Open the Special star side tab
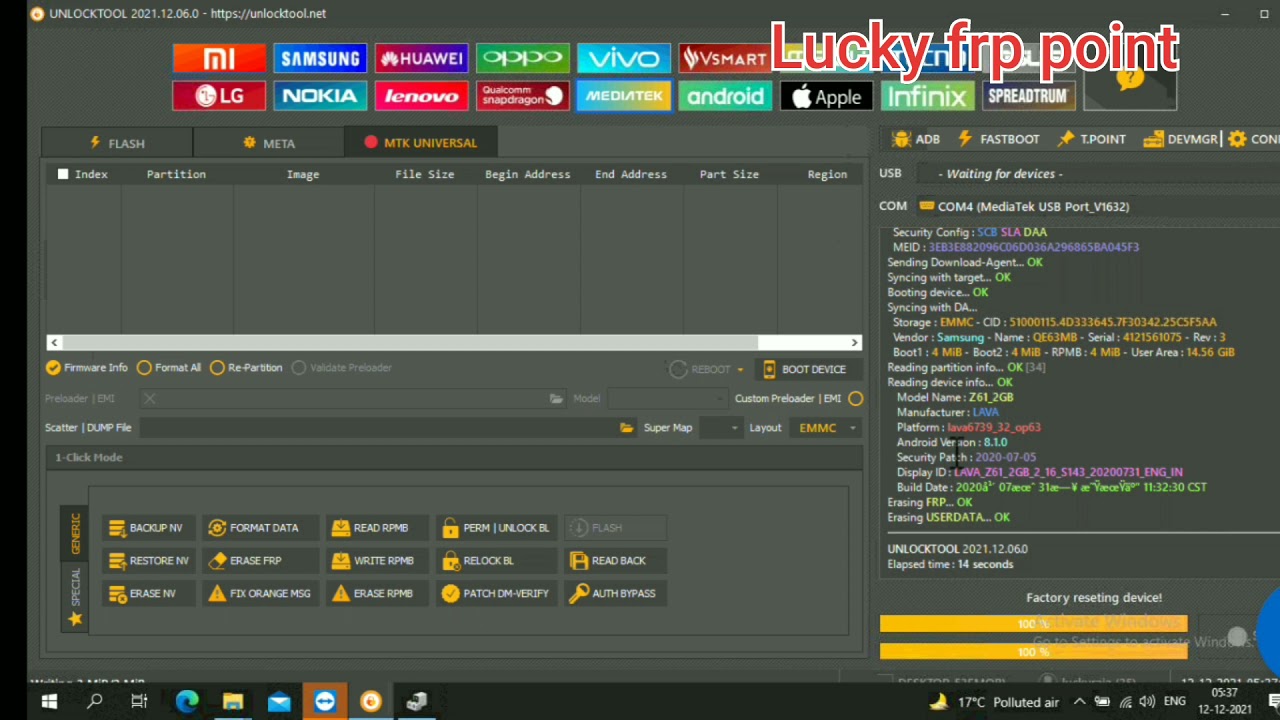 click(x=75, y=598)
